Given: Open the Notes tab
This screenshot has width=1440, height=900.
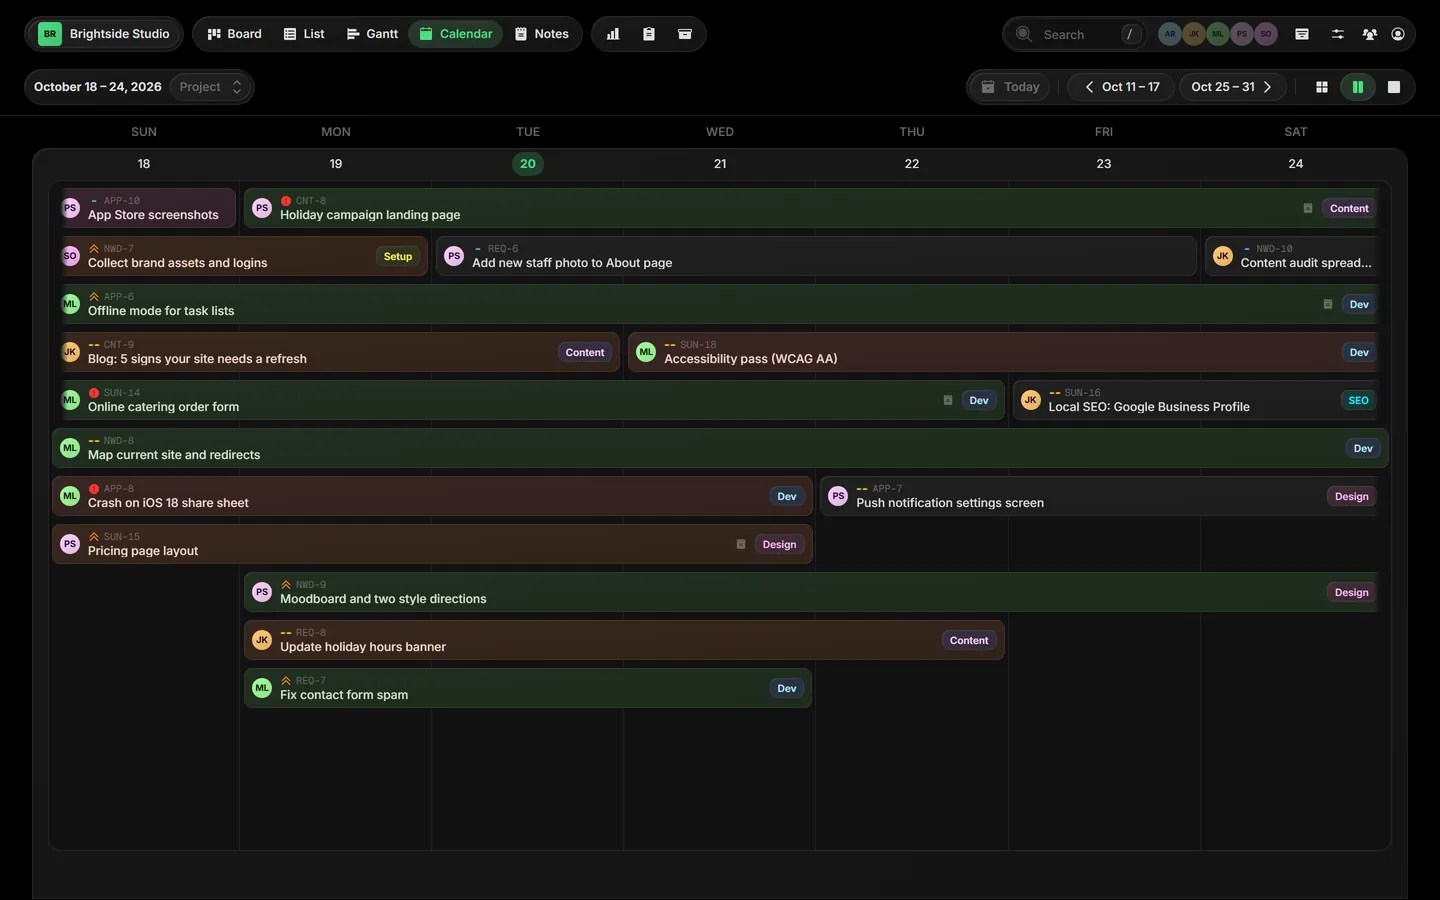Looking at the screenshot, I should 542,34.
